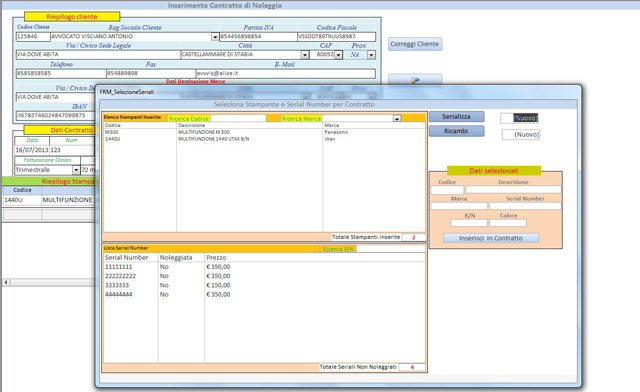
Task: Click the second (Nuovo) field
Action: coord(521,134)
